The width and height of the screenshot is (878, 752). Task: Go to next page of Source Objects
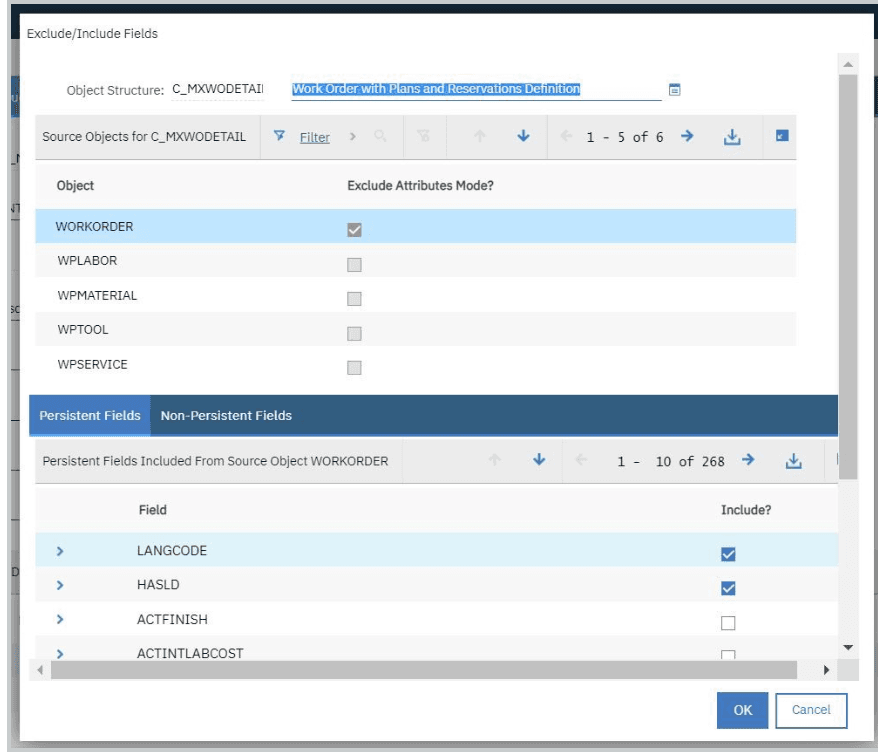[687, 136]
